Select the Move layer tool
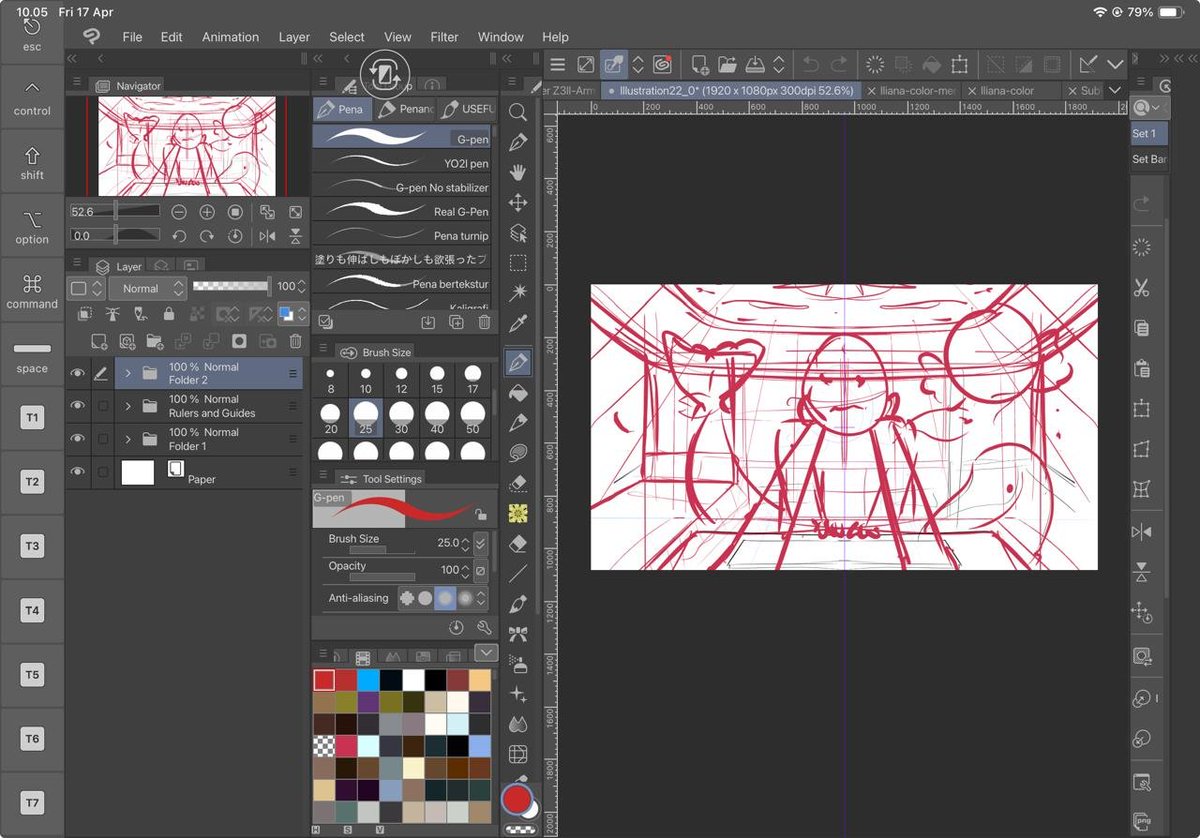 [518, 203]
